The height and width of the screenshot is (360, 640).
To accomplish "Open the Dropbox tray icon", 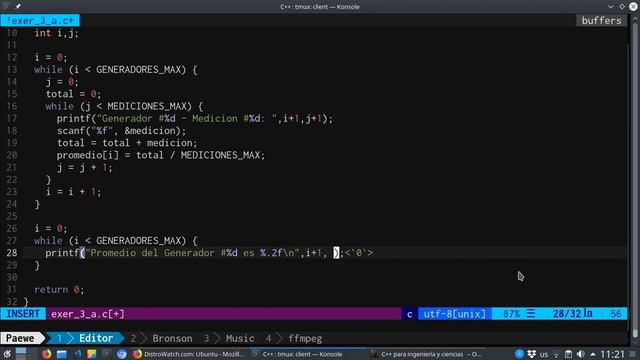I will [x=531, y=354].
